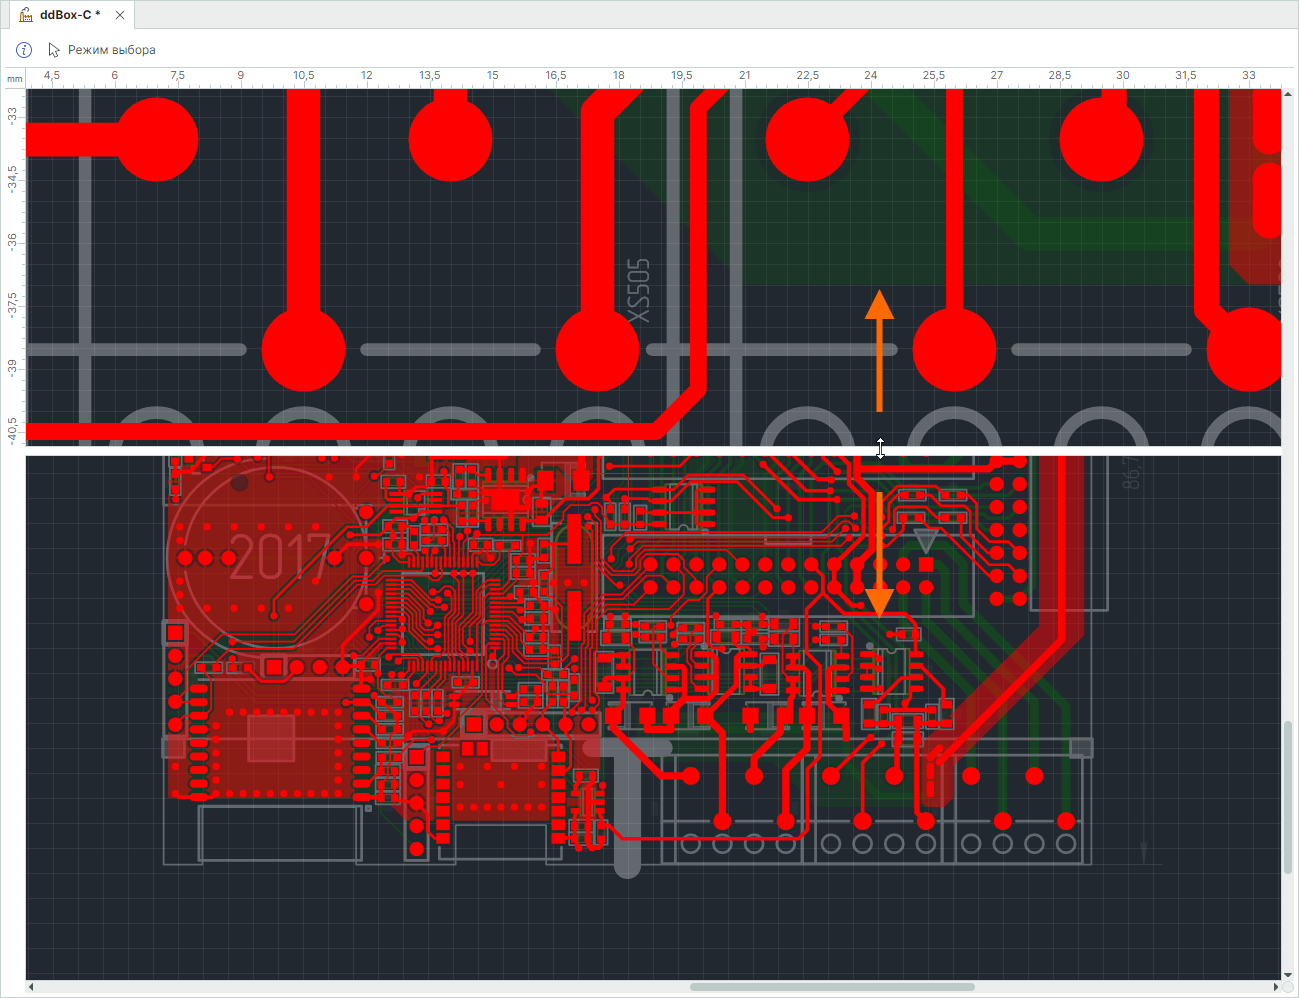This screenshot has width=1299, height=998.
Task: Select the "2017" silkscreen text on the board
Action: 280,557
